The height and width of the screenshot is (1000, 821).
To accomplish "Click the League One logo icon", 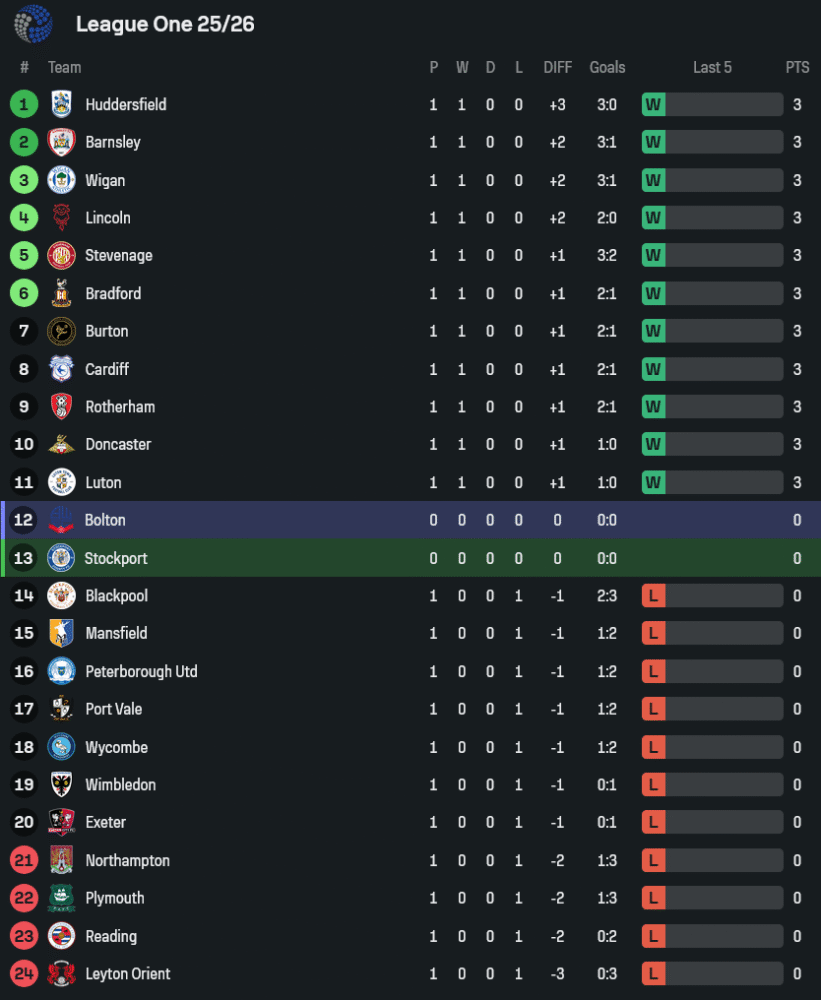I will click(33, 24).
